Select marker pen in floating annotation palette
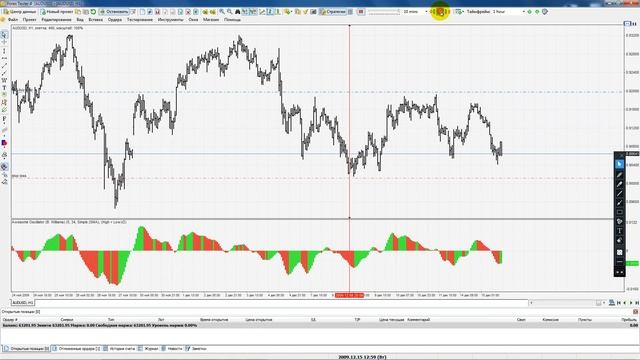Screen dimensions: 640x360 pos(619,184)
